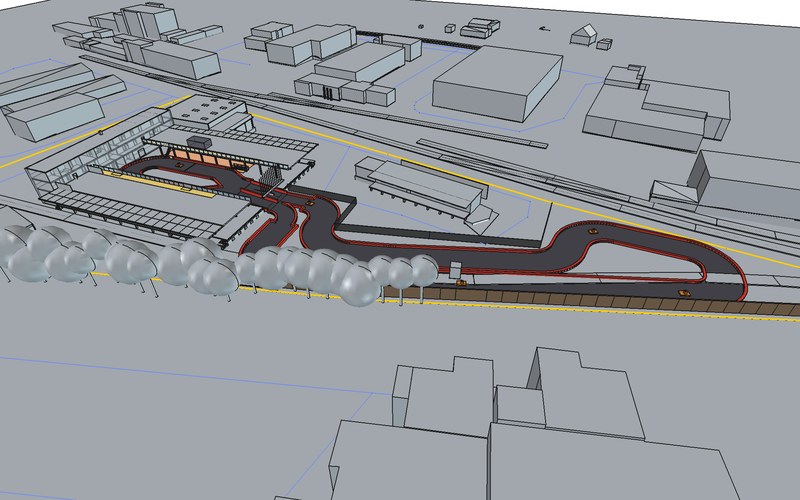Viewport: 800px width, 500px height.
Task: Click the small white kiosk beside the track
Action: (x=455, y=269)
